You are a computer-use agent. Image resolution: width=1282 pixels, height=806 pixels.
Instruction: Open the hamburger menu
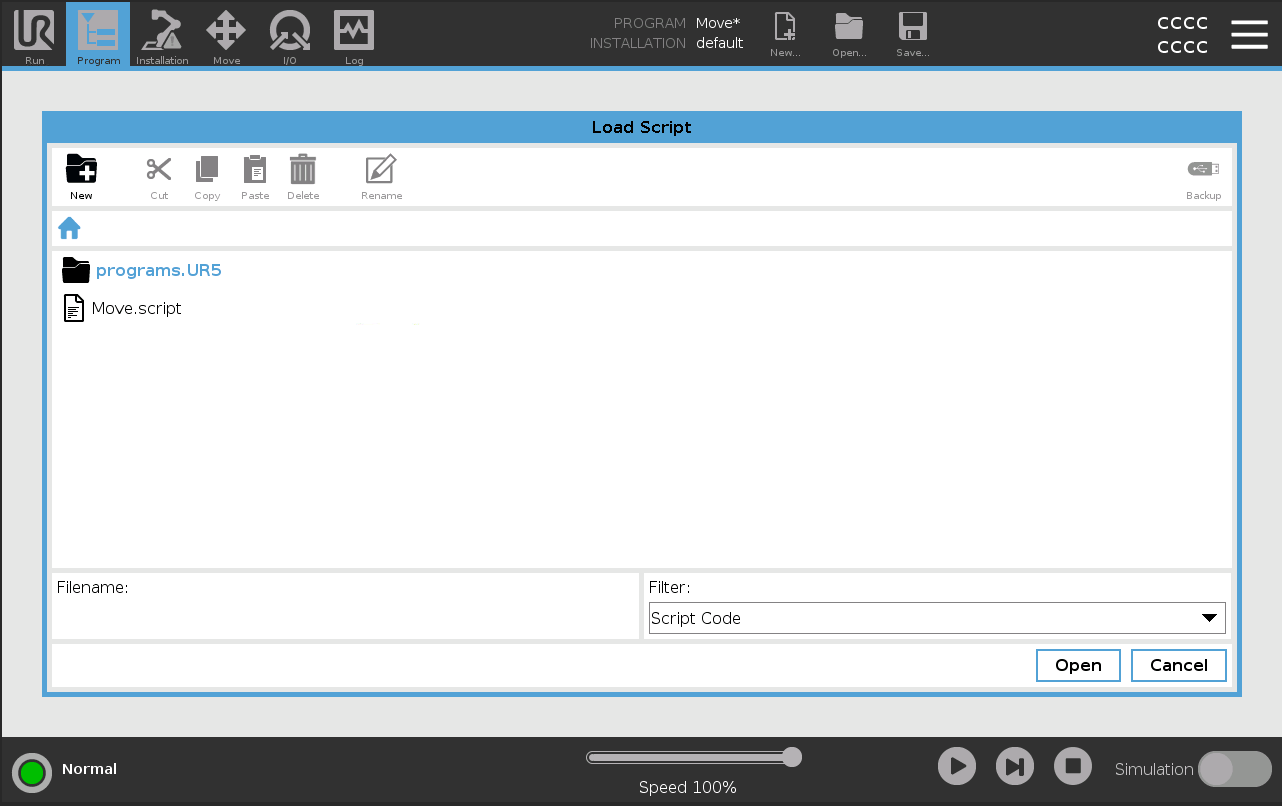point(1249,34)
